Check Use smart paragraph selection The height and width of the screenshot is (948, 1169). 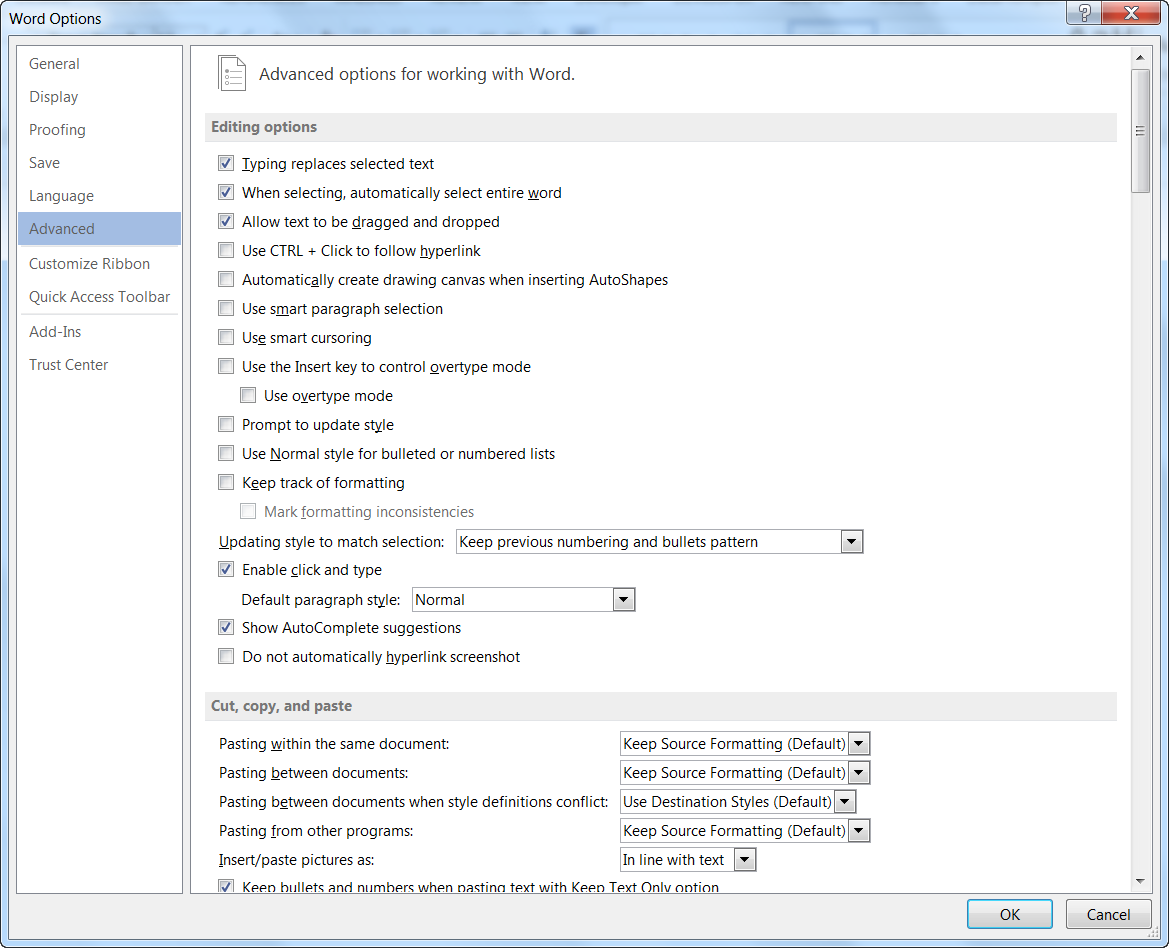click(x=226, y=309)
